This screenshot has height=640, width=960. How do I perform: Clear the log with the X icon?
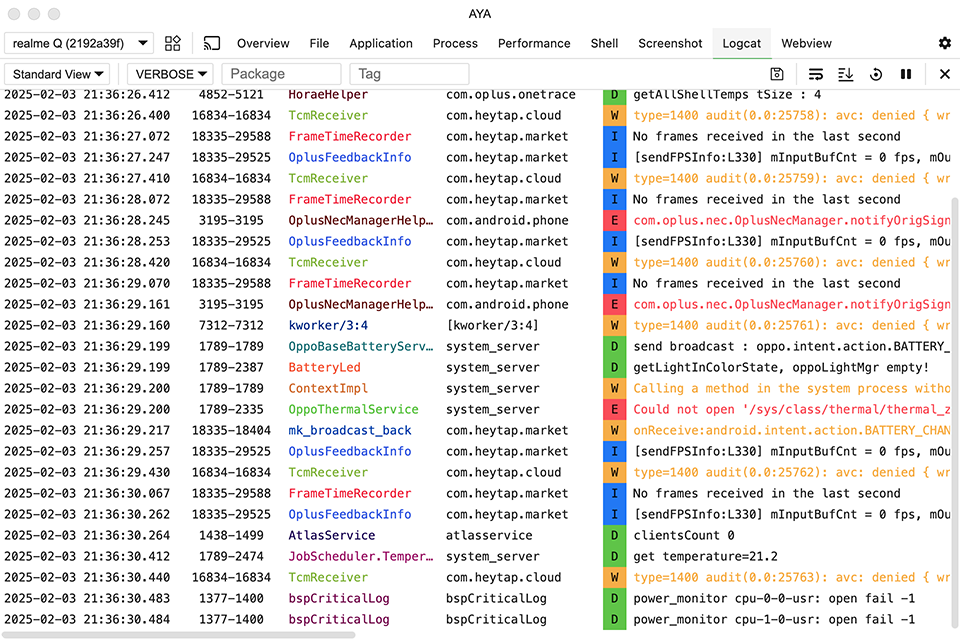click(945, 74)
